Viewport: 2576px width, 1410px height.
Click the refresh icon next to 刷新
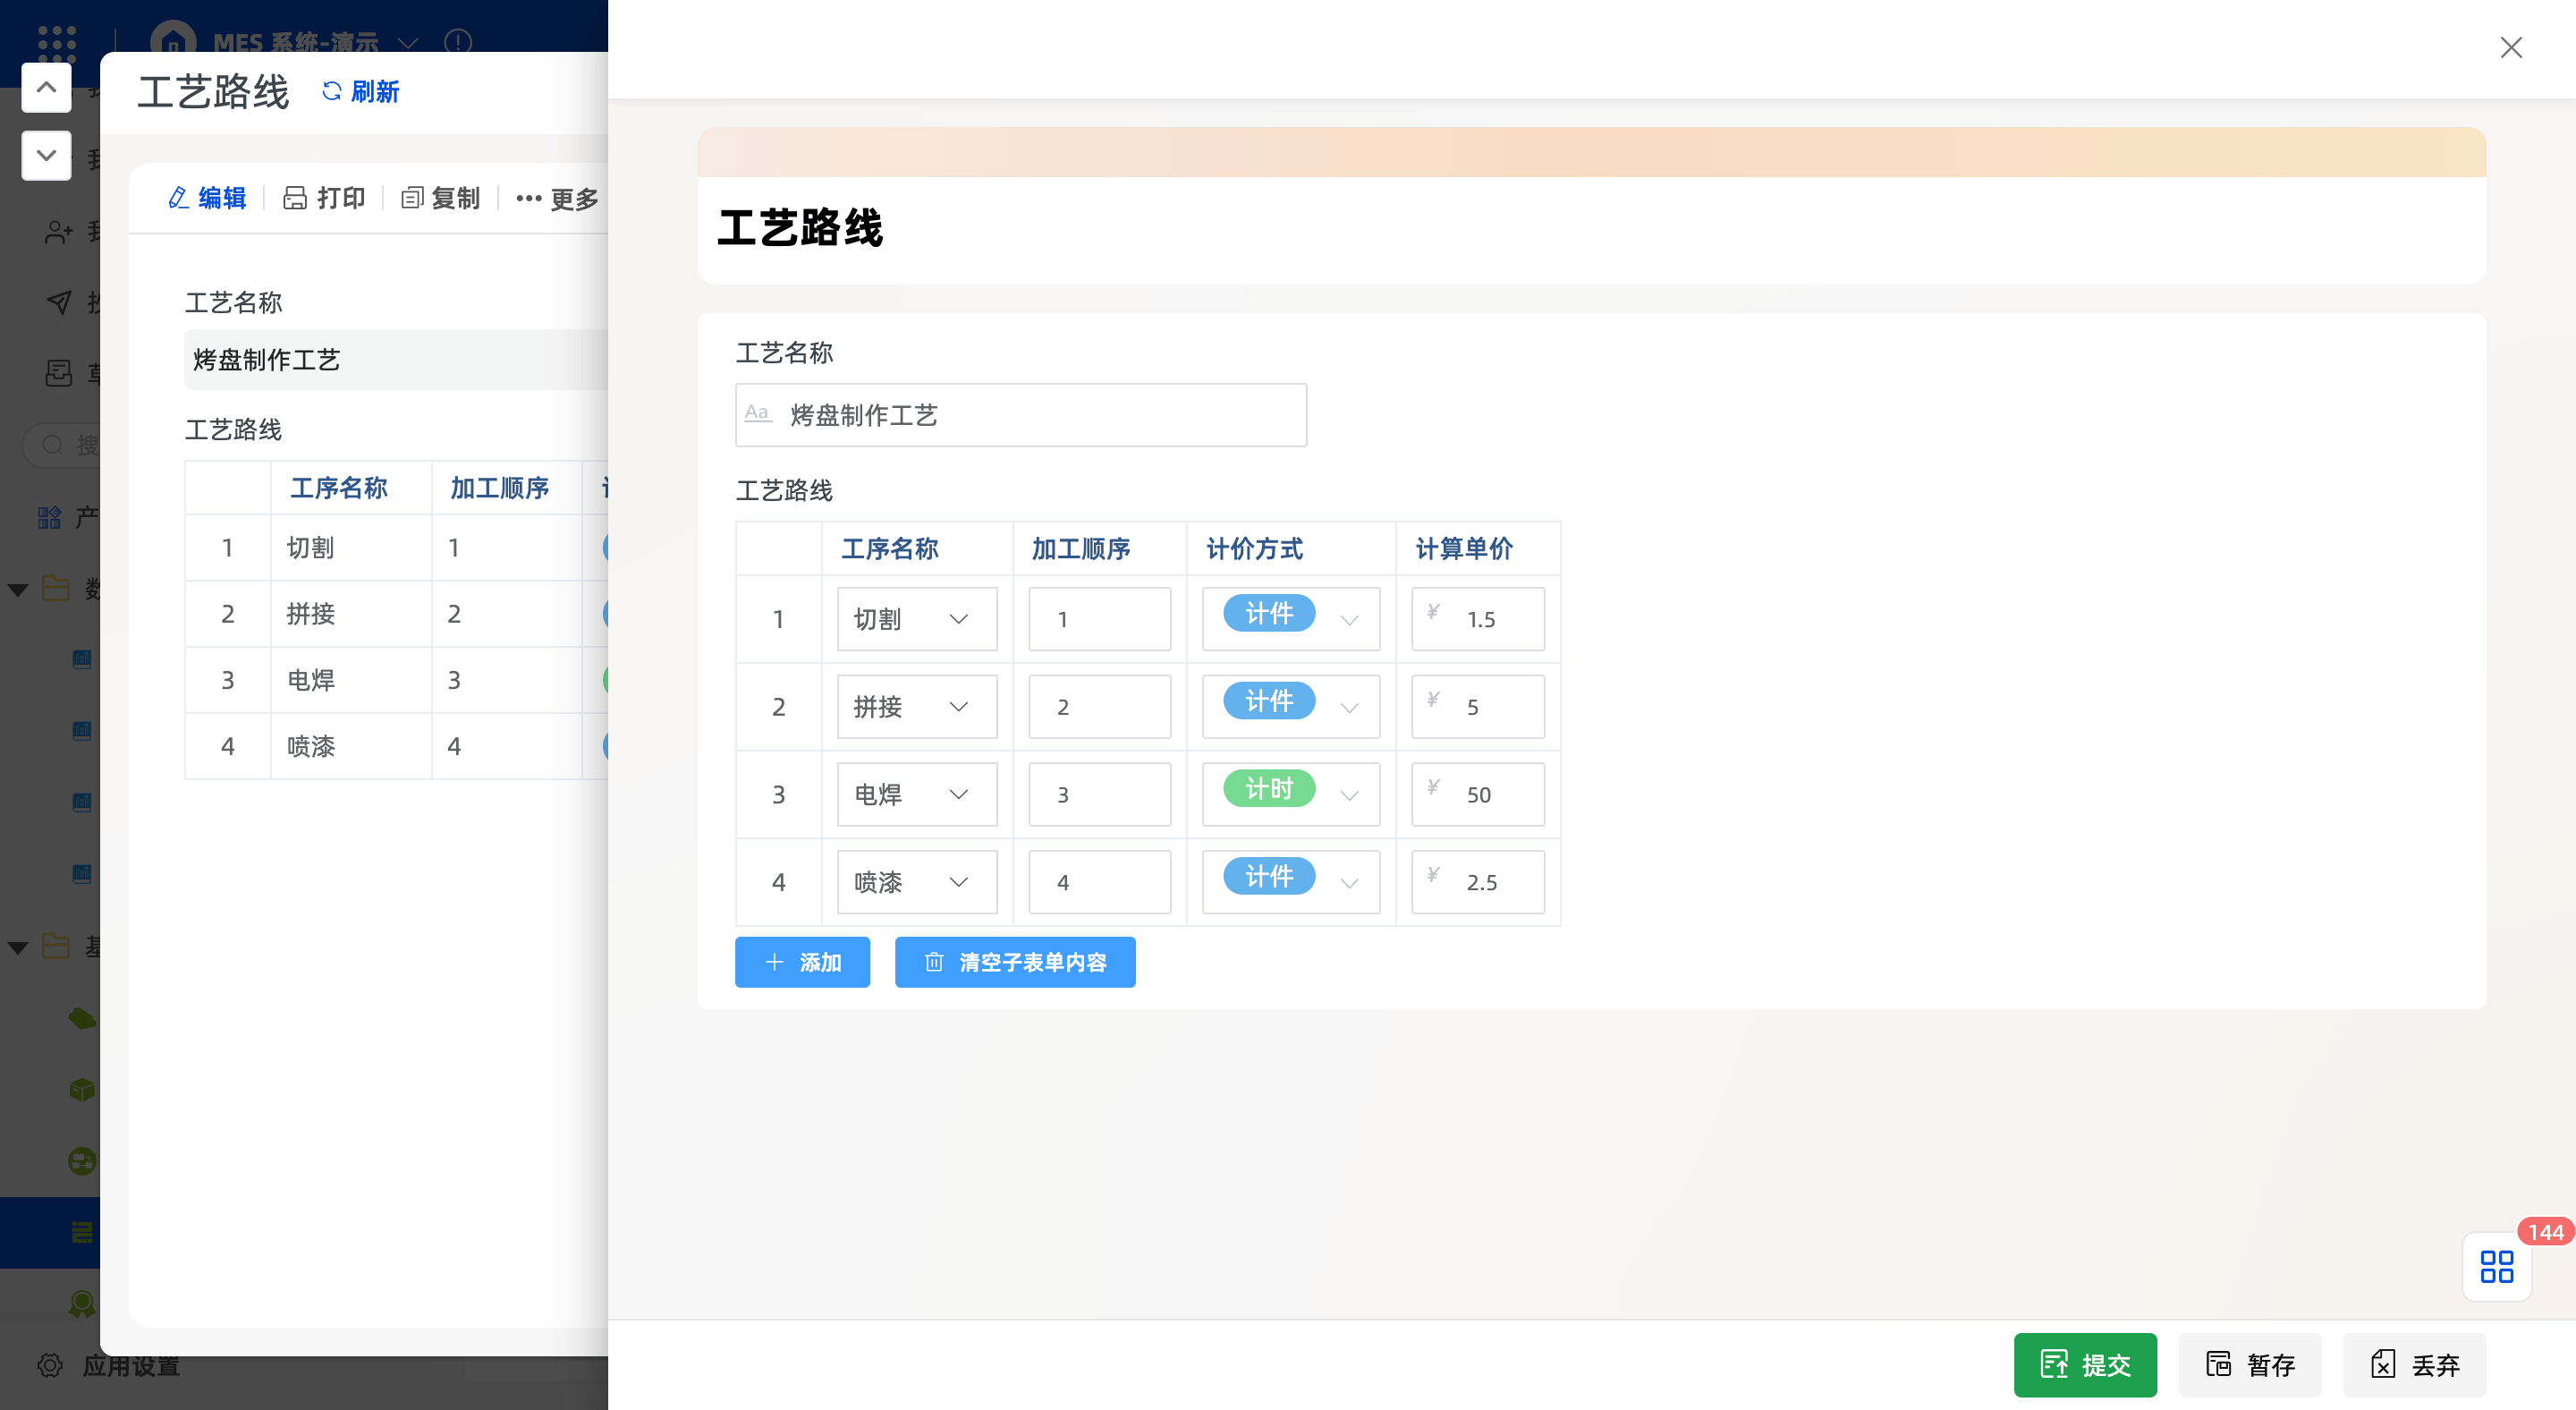pos(332,91)
